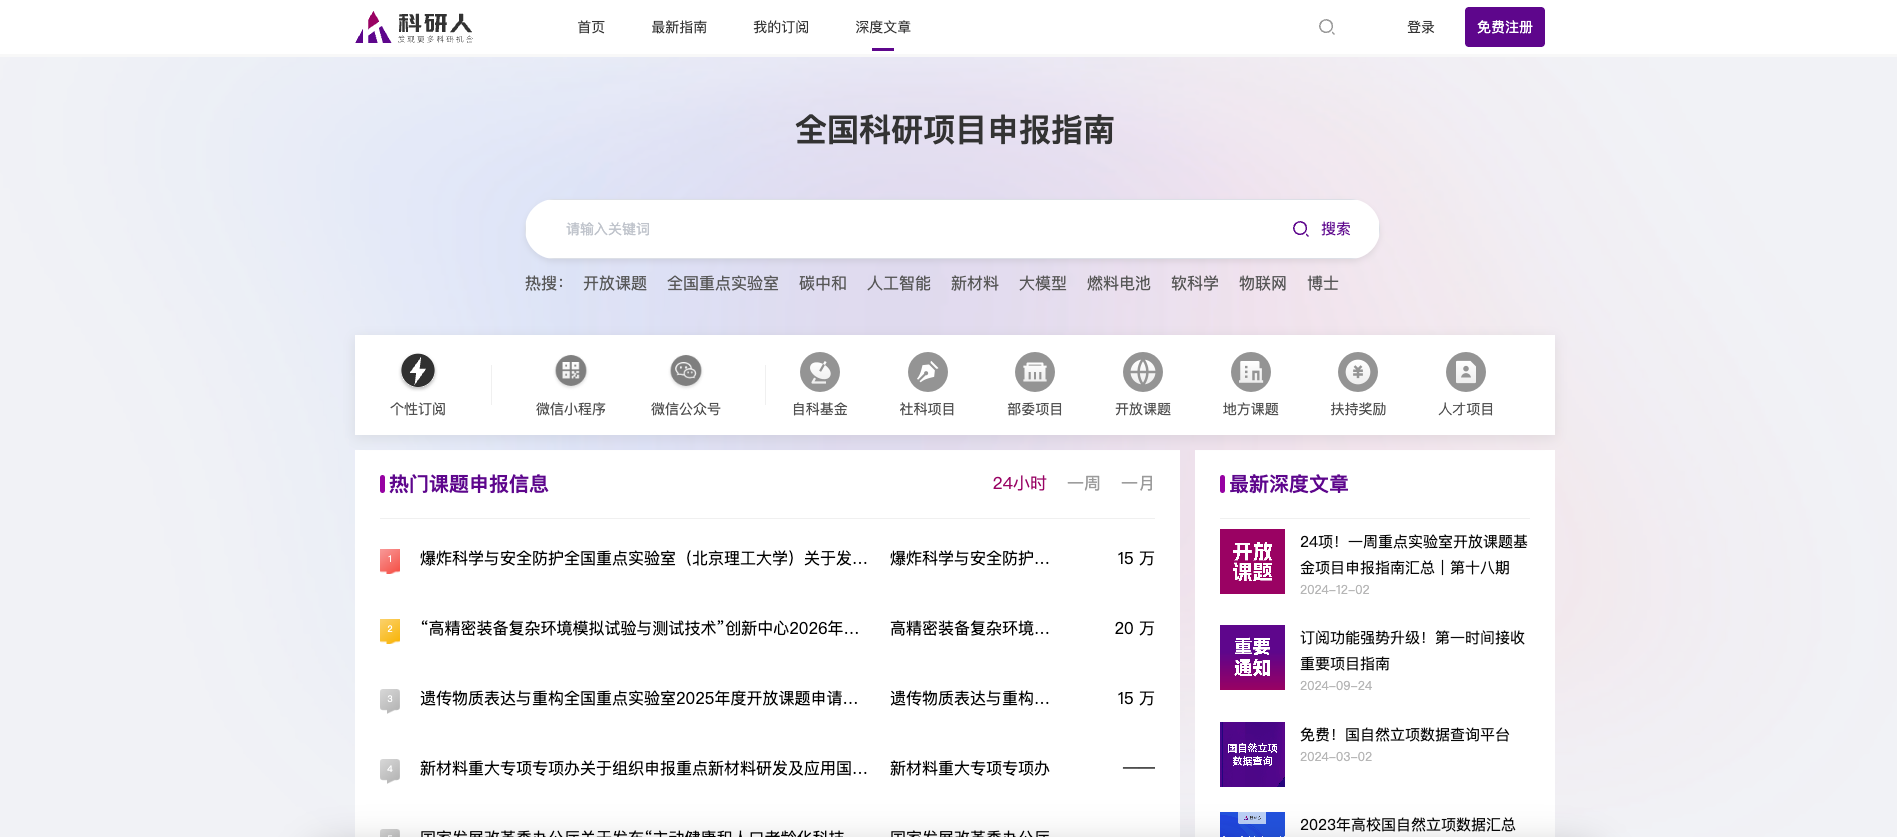
Task: Select hot search 燃料电池
Action: tap(1119, 283)
